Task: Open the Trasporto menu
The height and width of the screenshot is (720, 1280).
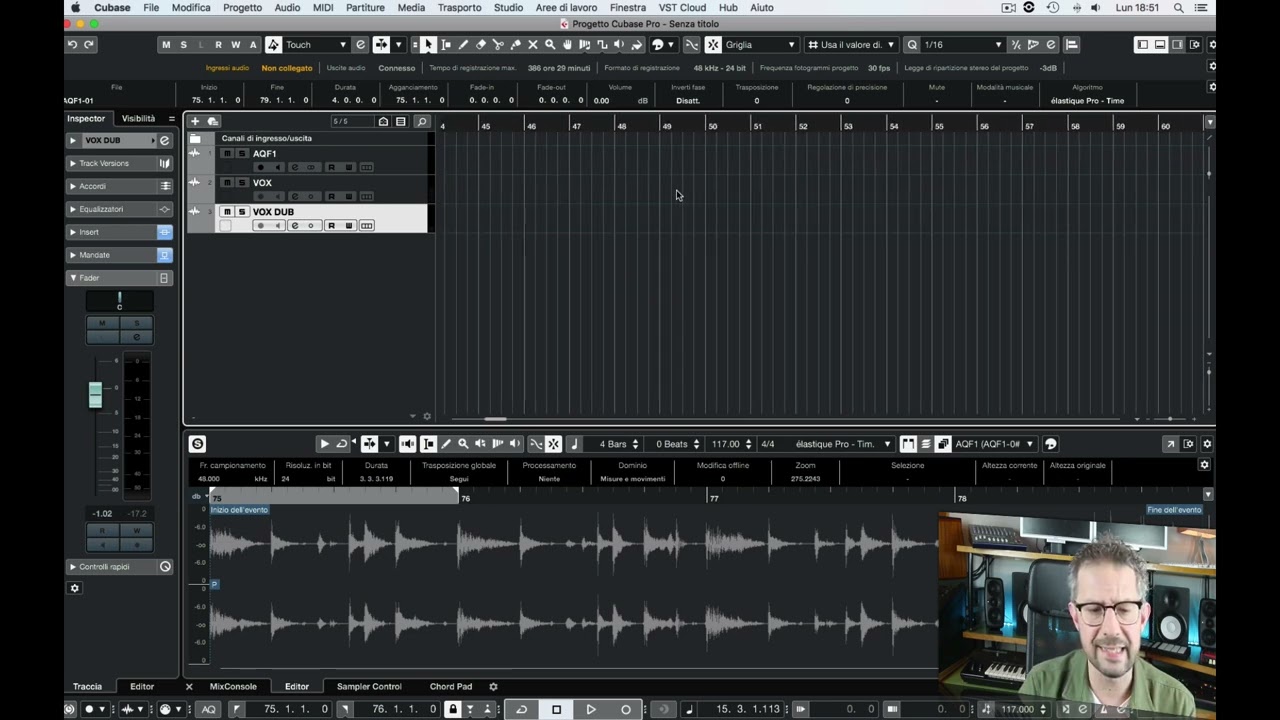Action: [459, 7]
